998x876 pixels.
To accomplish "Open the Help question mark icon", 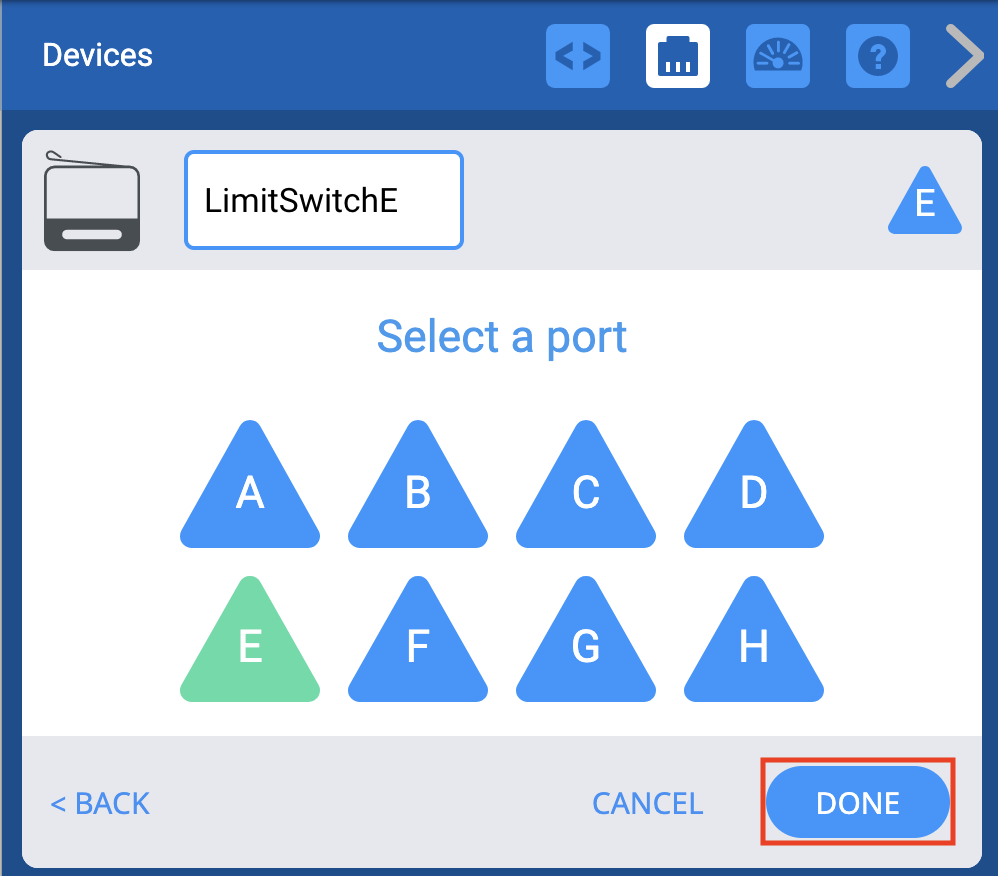I will point(878,55).
